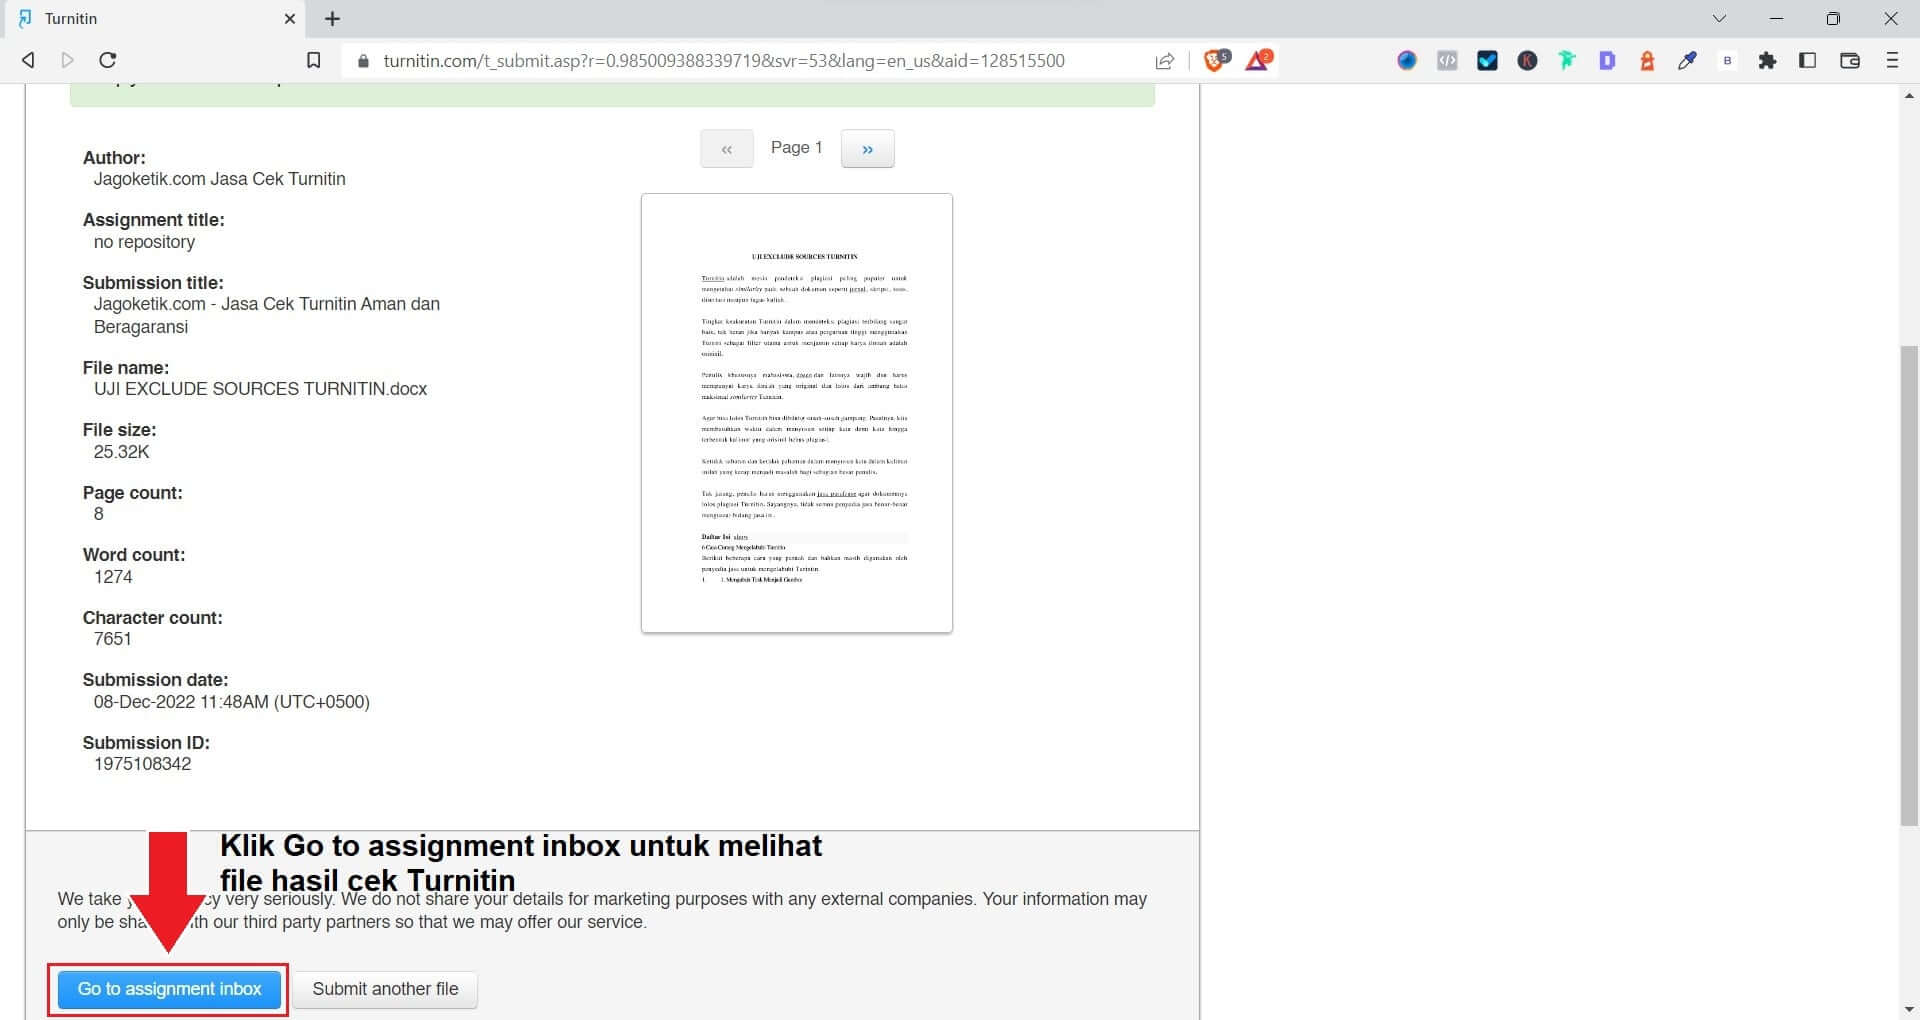This screenshot has width=1920, height=1020.
Task: Click Submit another file
Action: [x=385, y=989]
